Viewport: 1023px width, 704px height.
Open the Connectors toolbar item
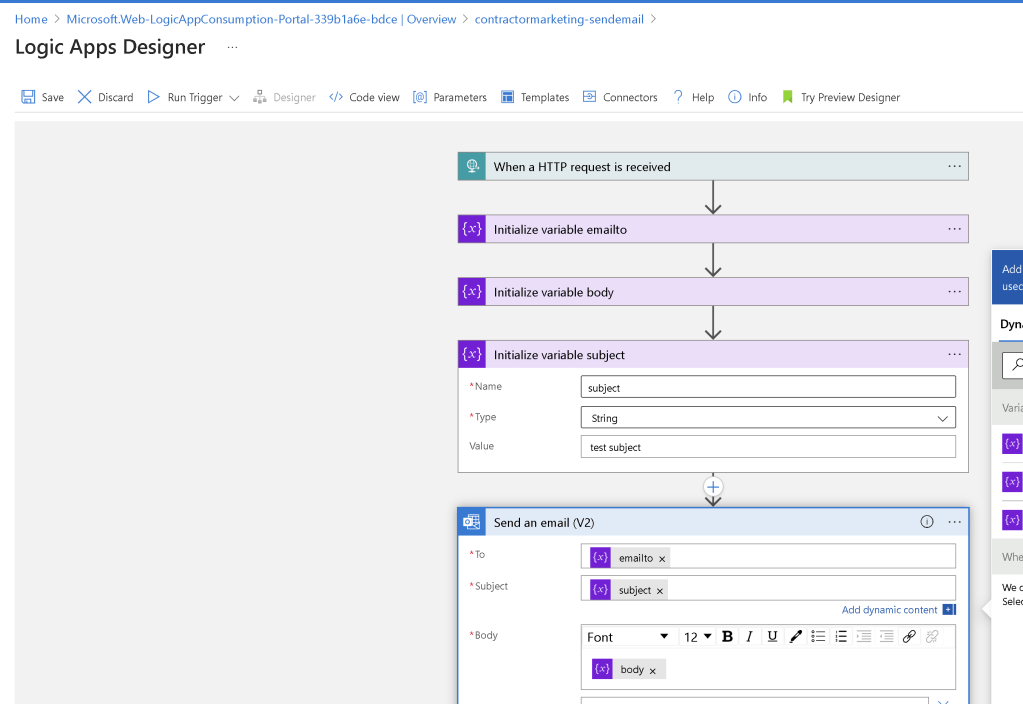tap(620, 97)
